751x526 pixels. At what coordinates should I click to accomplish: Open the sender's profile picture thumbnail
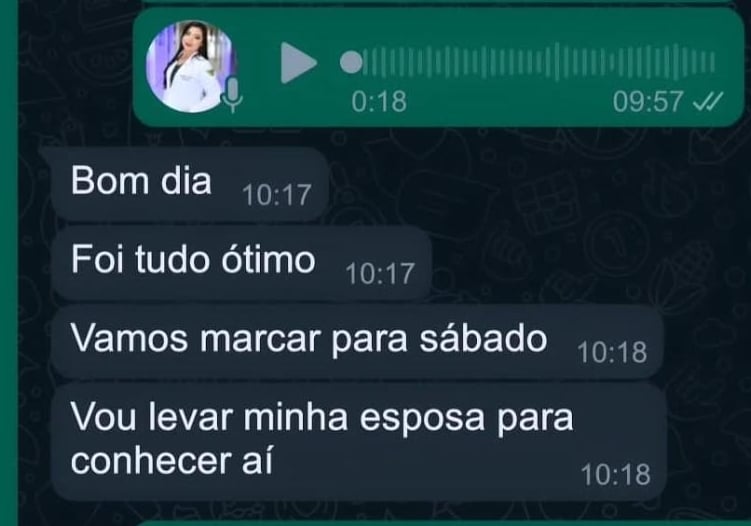192,67
